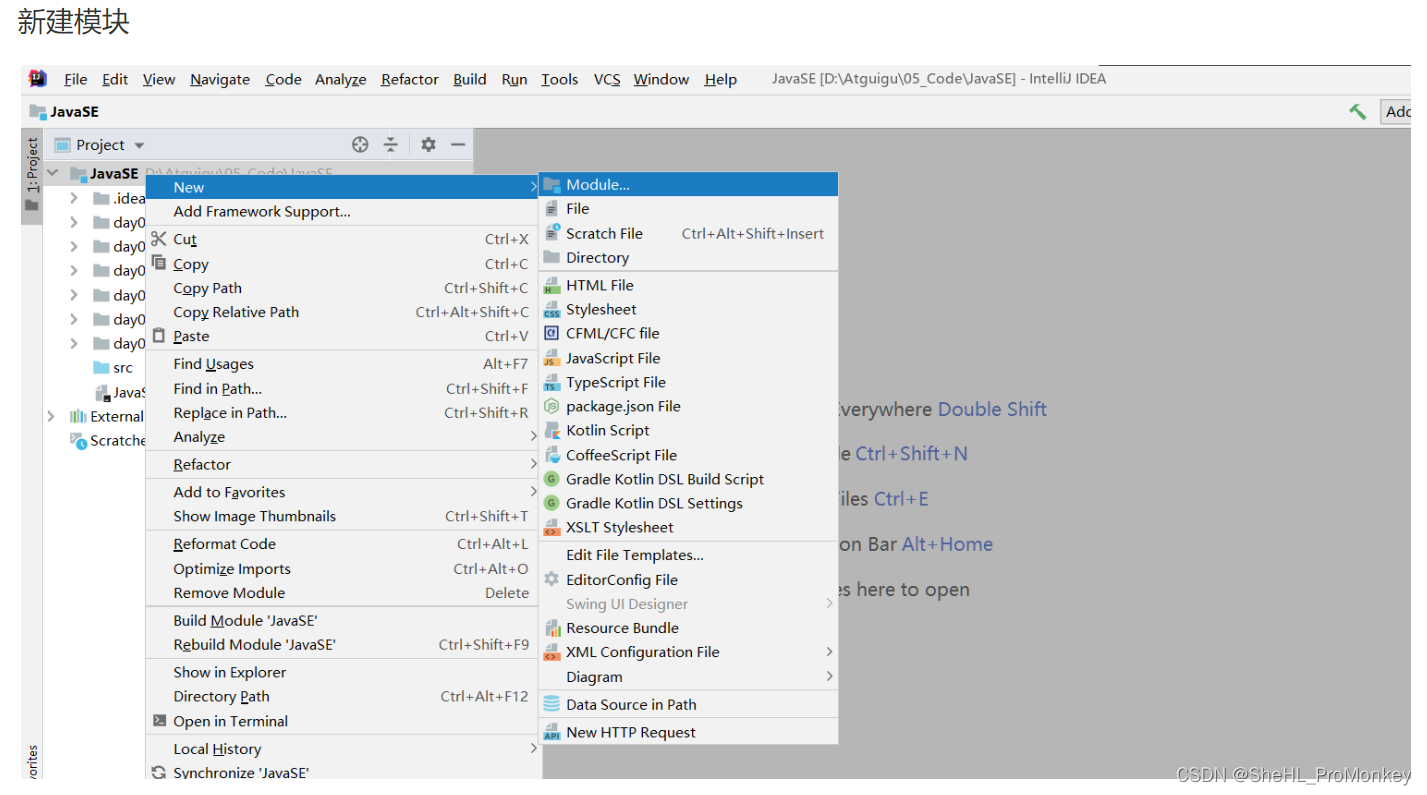Click the Kotlin Script icon
1427x795 pixels.
(x=551, y=430)
